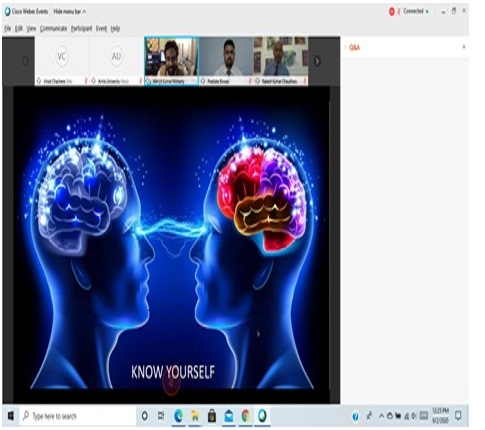Screen dimensions: 485x430
Task: Select the active speaker video thumbnail
Action: coord(171,61)
